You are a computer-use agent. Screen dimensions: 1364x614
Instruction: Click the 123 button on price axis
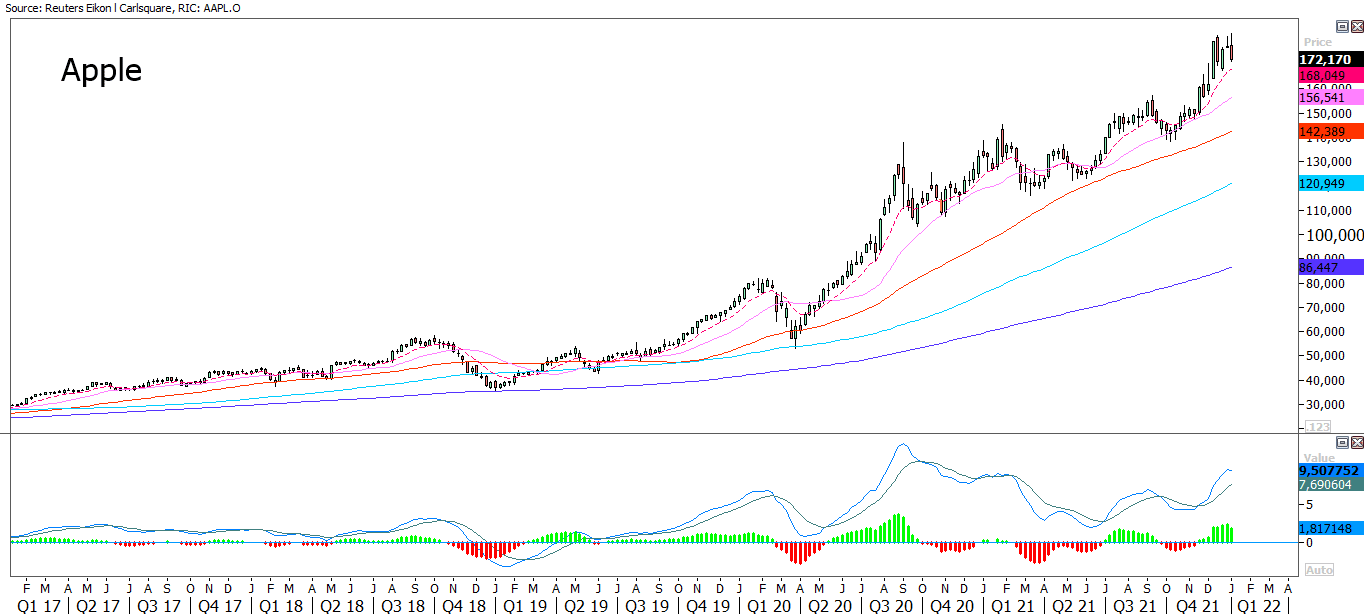[x=1319, y=427]
